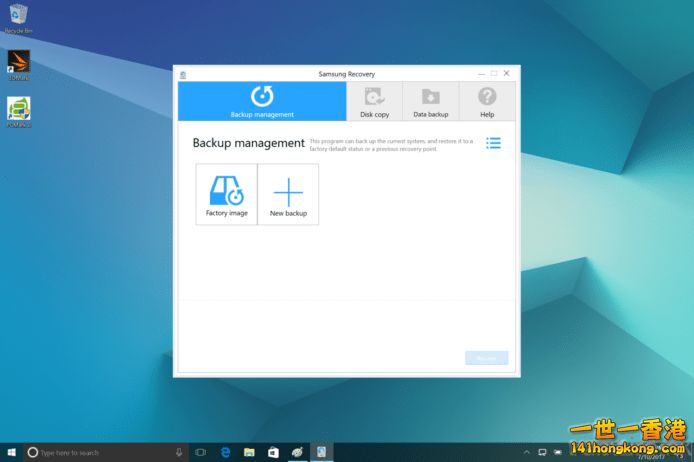This screenshot has width=694, height=462.
Task: Launch Microsoft Edge from the taskbar
Action: tap(225, 452)
